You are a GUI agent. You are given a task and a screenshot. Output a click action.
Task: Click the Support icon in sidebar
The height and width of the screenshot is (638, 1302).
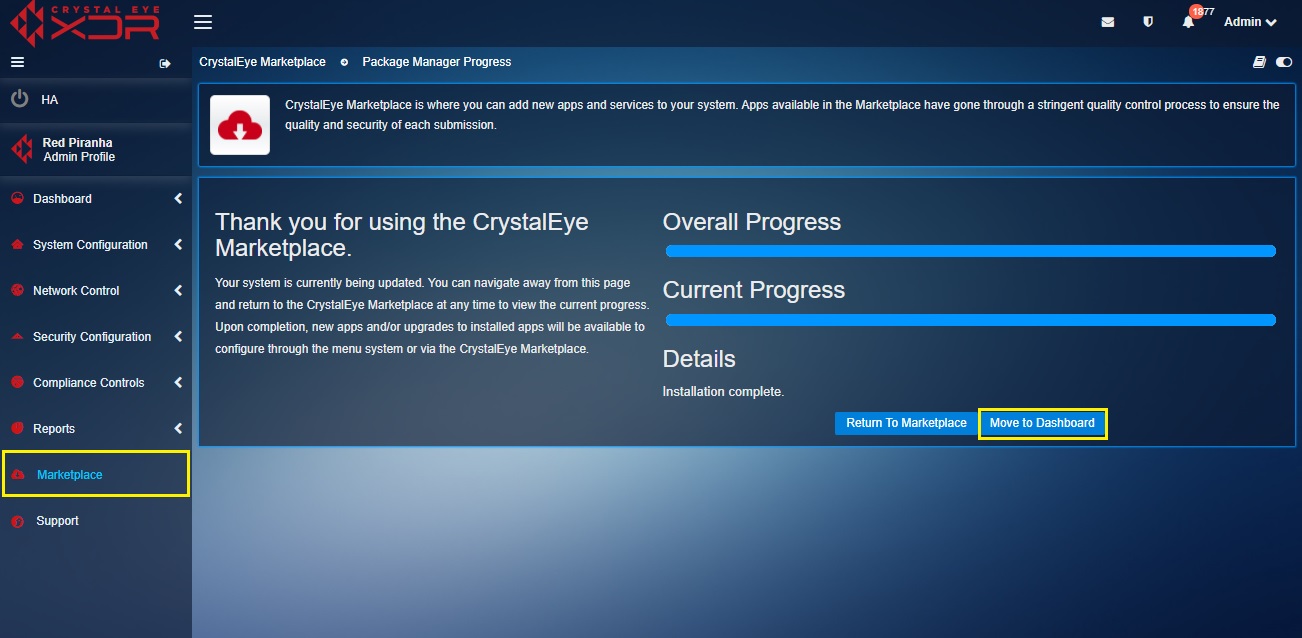click(x=17, y=521)
